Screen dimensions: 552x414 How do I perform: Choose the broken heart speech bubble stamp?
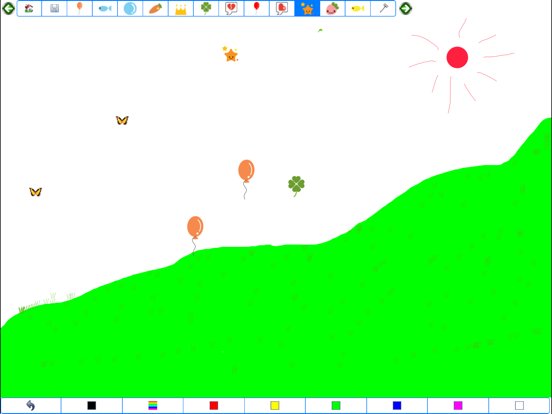[x=231, y=8]
